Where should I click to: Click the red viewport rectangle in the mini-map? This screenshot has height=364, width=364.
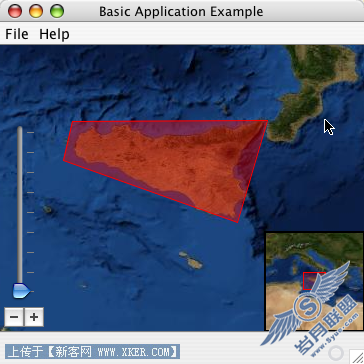point(314,281)
